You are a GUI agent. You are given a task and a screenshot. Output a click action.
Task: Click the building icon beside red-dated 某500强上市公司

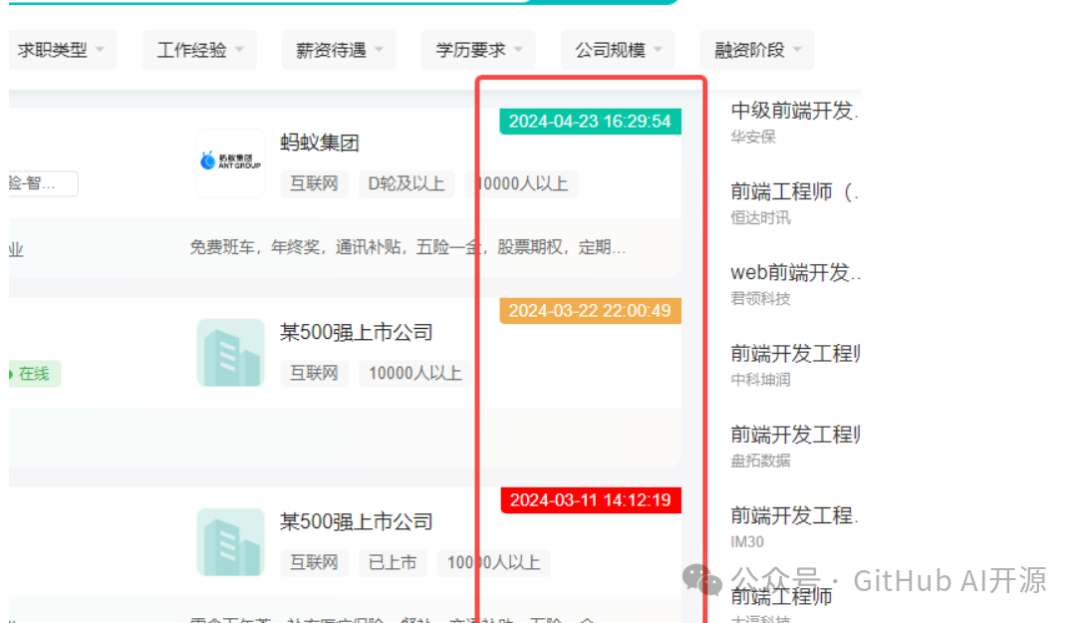point(231,542)
